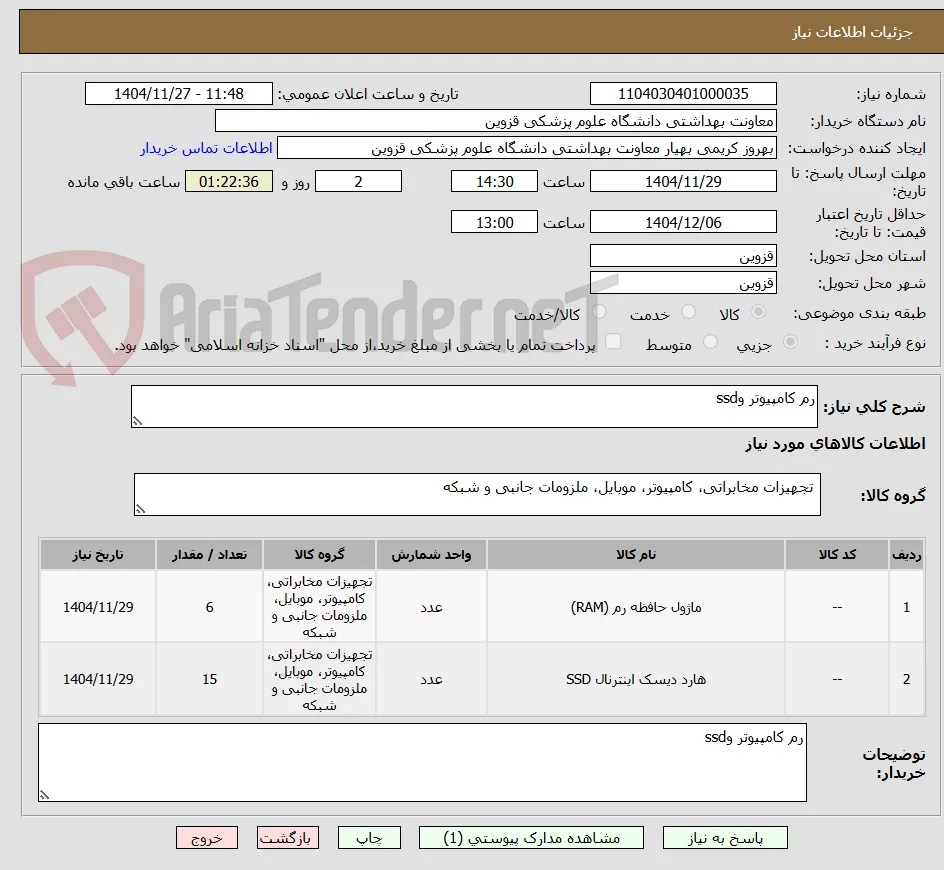The height and width of the screenshot is (870, 944).
Task: Click the ایجاد کننده درخواست field
Action: 527,148
